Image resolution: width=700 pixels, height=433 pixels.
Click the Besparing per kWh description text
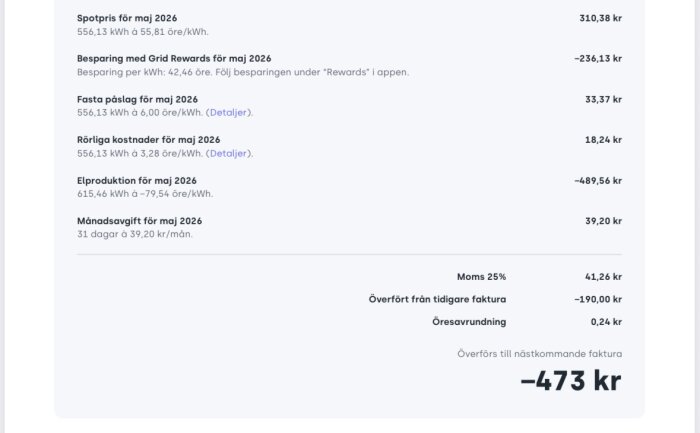[243, 72]
